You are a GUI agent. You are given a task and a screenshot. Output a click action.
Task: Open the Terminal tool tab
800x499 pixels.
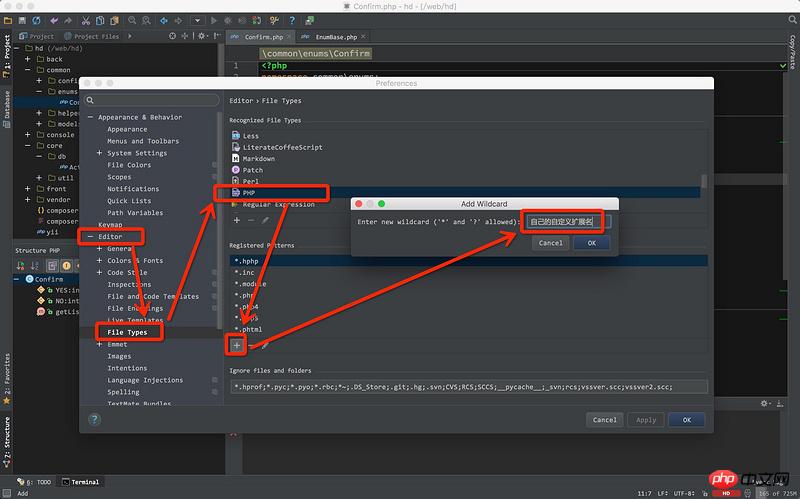(81, 482)
